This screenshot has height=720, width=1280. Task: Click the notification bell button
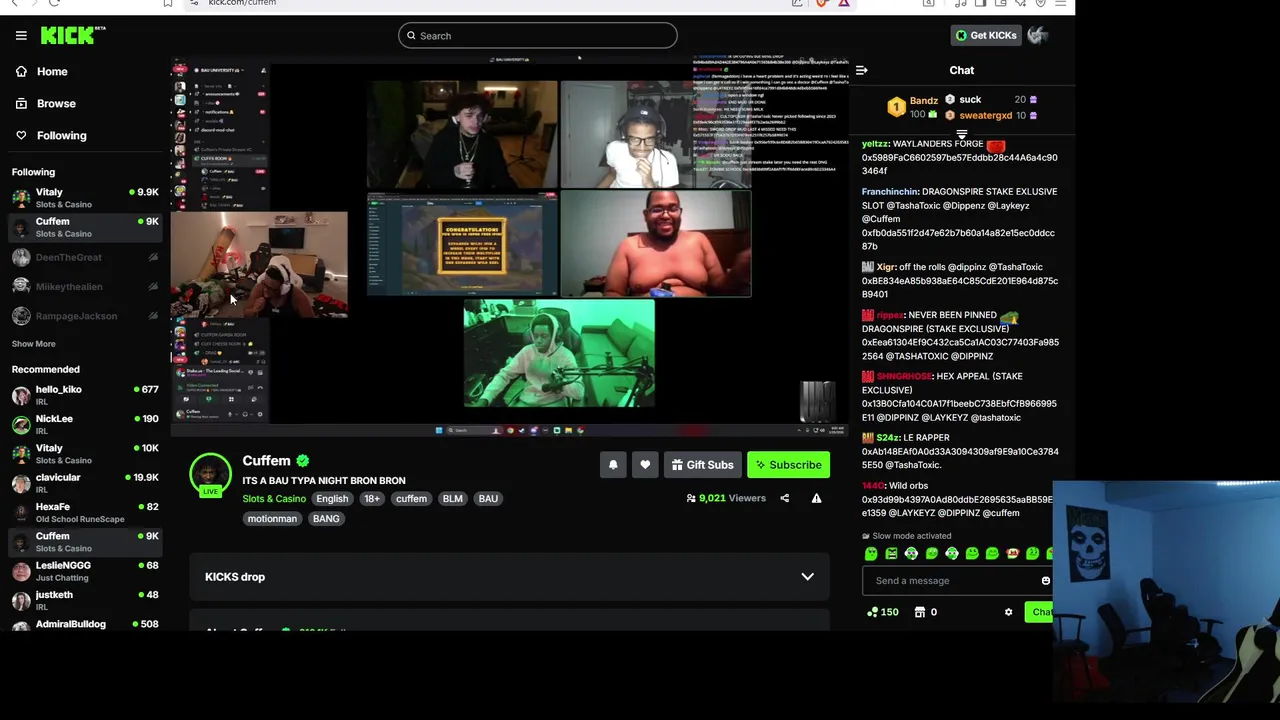(613, 465)
